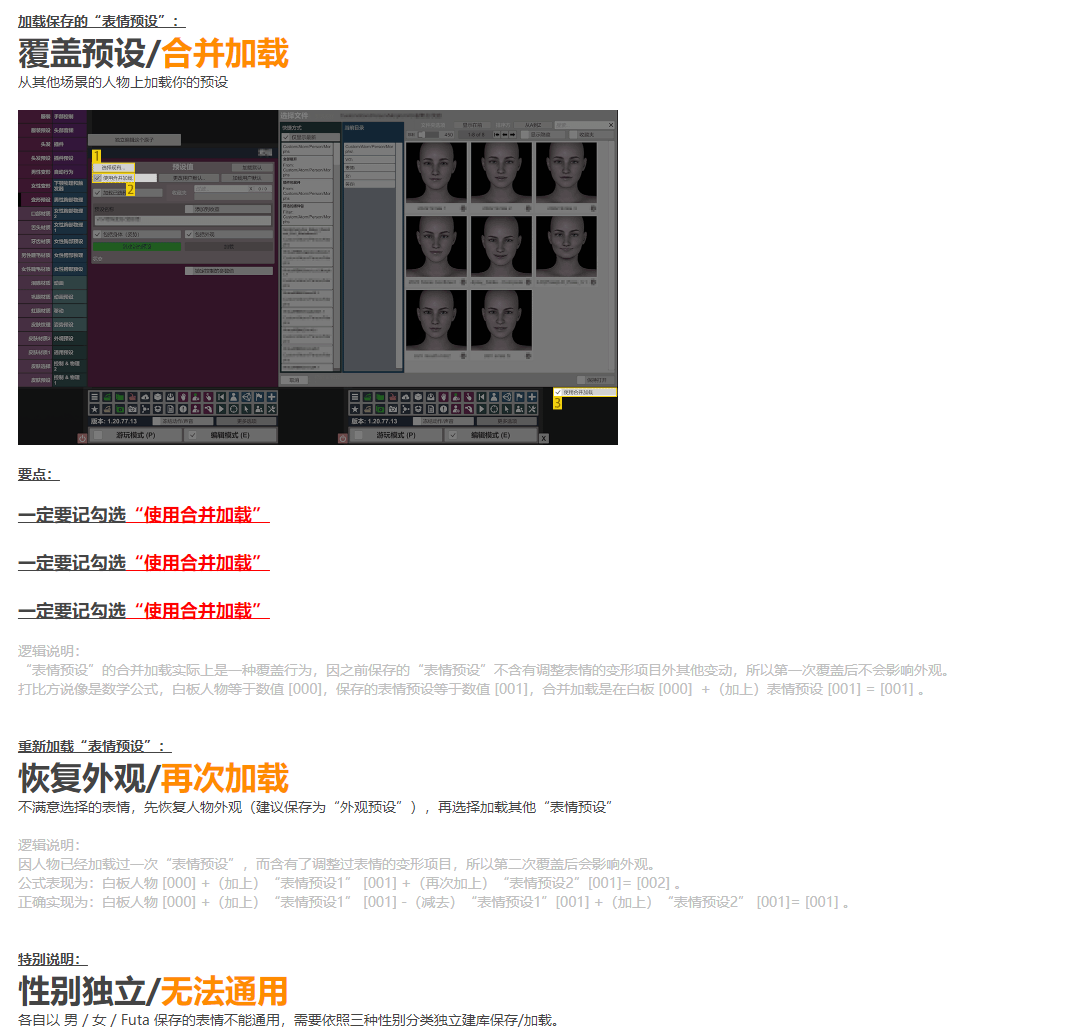
Task: Click the mouse cursor icon in right toolbar
Action: 507,410
